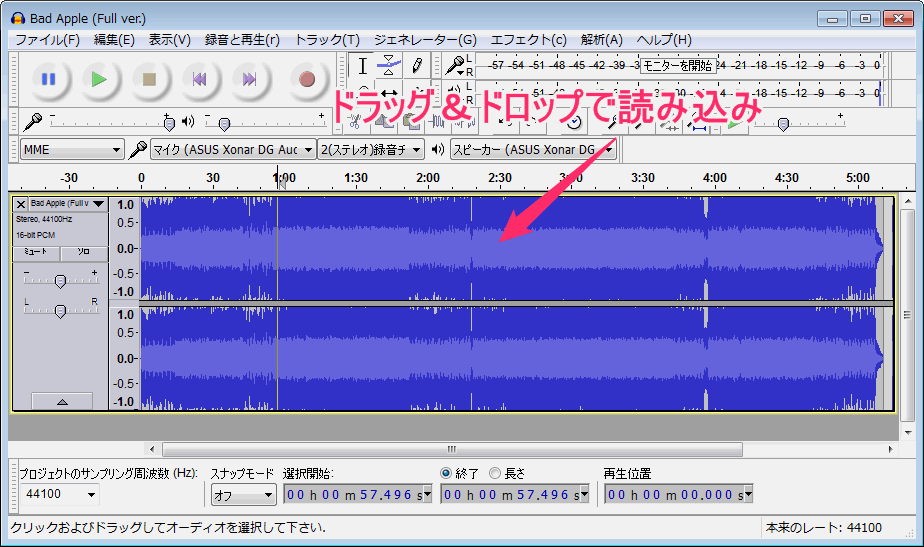924x547 pixels.
Task: Start recording with the red Record button
Action: (x=306, y=79)
